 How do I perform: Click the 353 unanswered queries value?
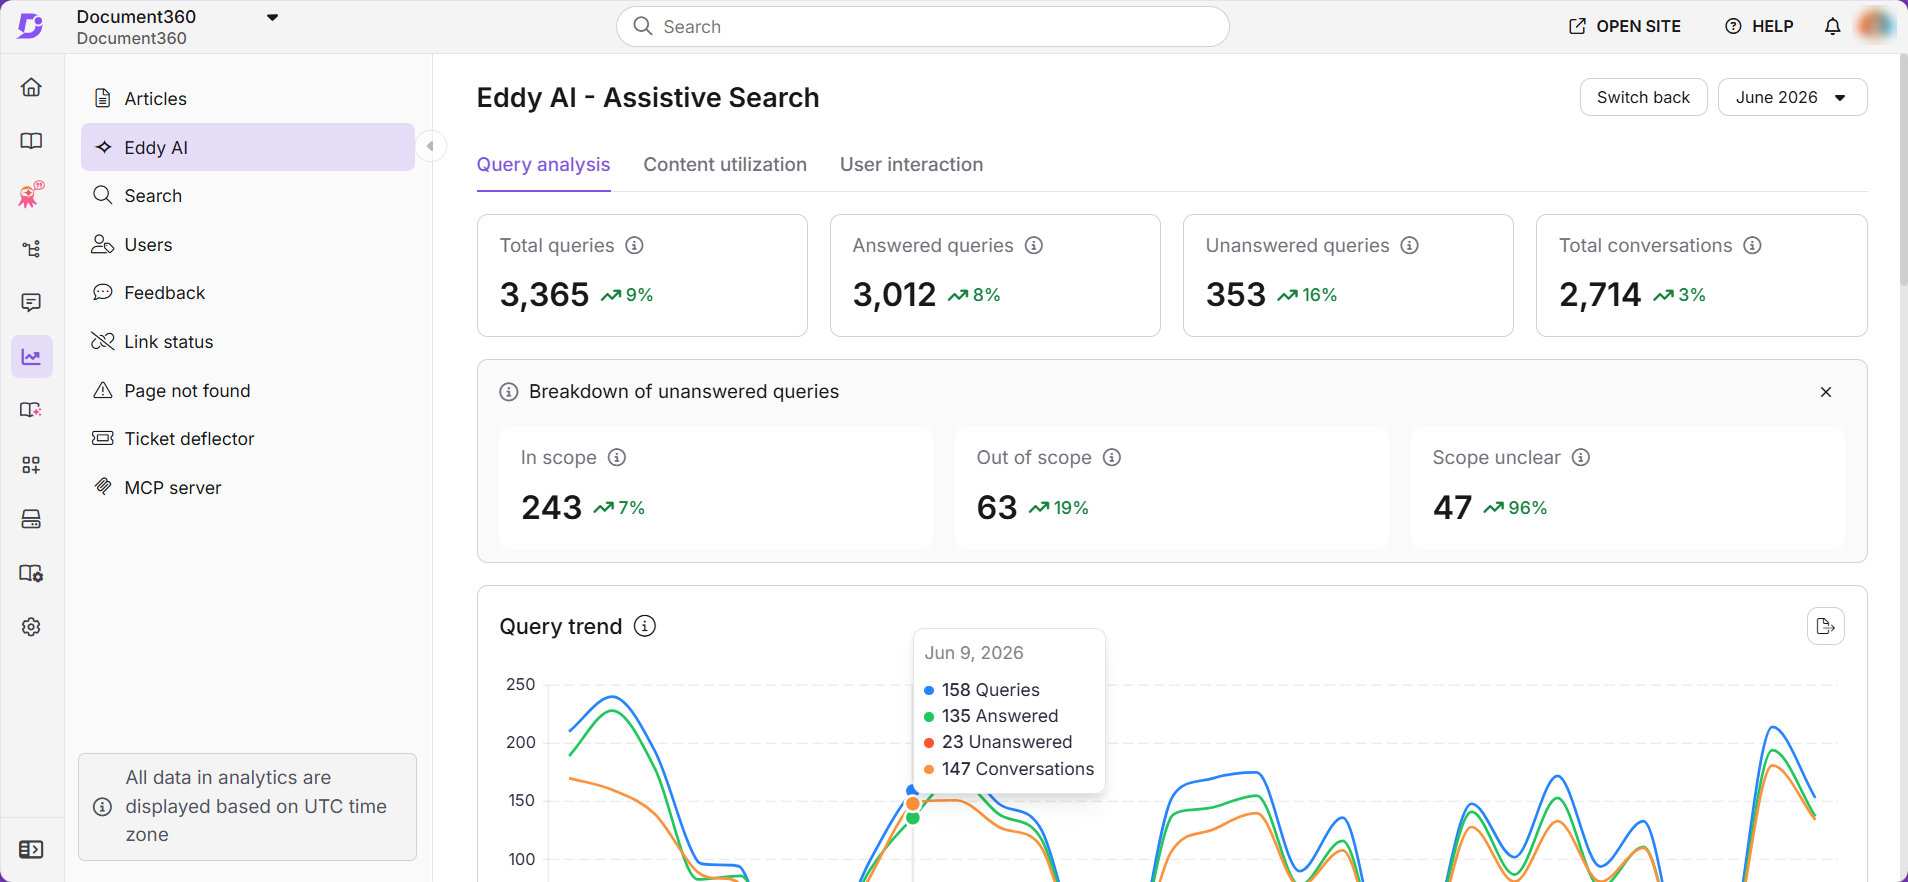[x=1236, y=295]
